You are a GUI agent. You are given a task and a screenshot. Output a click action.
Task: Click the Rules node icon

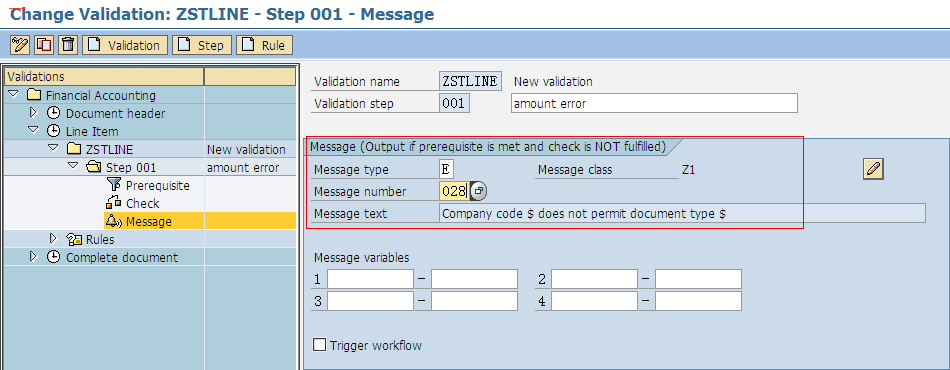coord(75,239)
